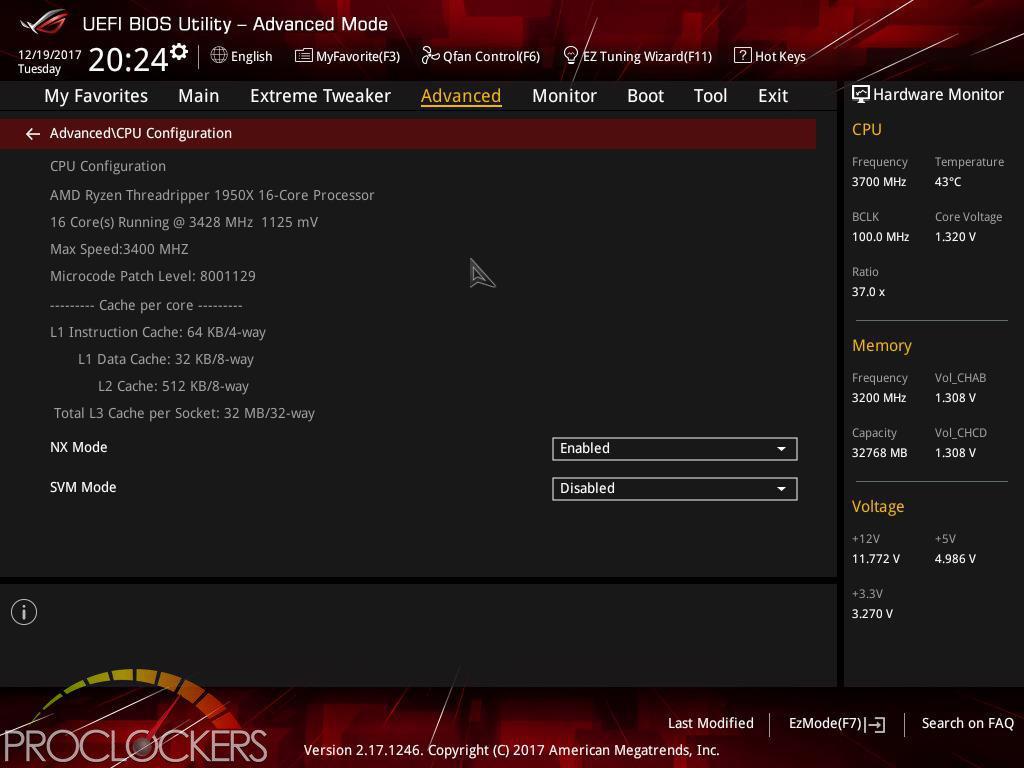Viewport: 1024px width, 768px height.
Task: Click the EzMode exit arrow icon
Action: (x=874, y=724)
